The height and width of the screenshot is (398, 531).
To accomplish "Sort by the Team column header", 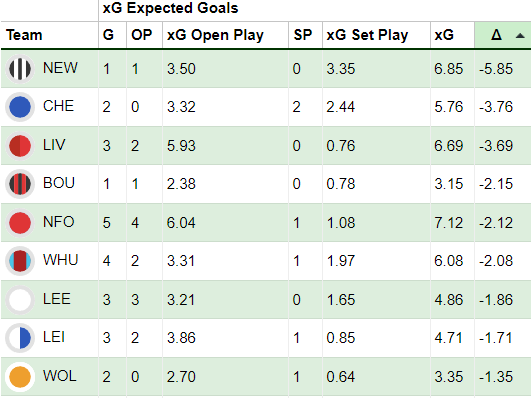I will click(24, 35).
